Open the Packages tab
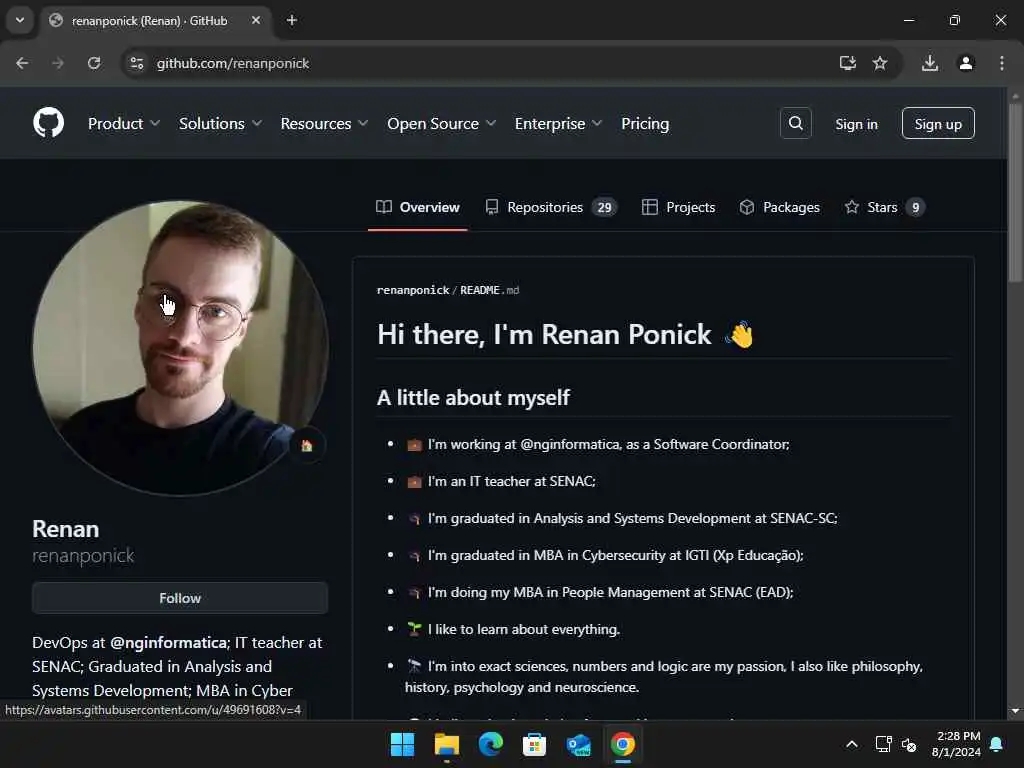 [x=780, y=208]
